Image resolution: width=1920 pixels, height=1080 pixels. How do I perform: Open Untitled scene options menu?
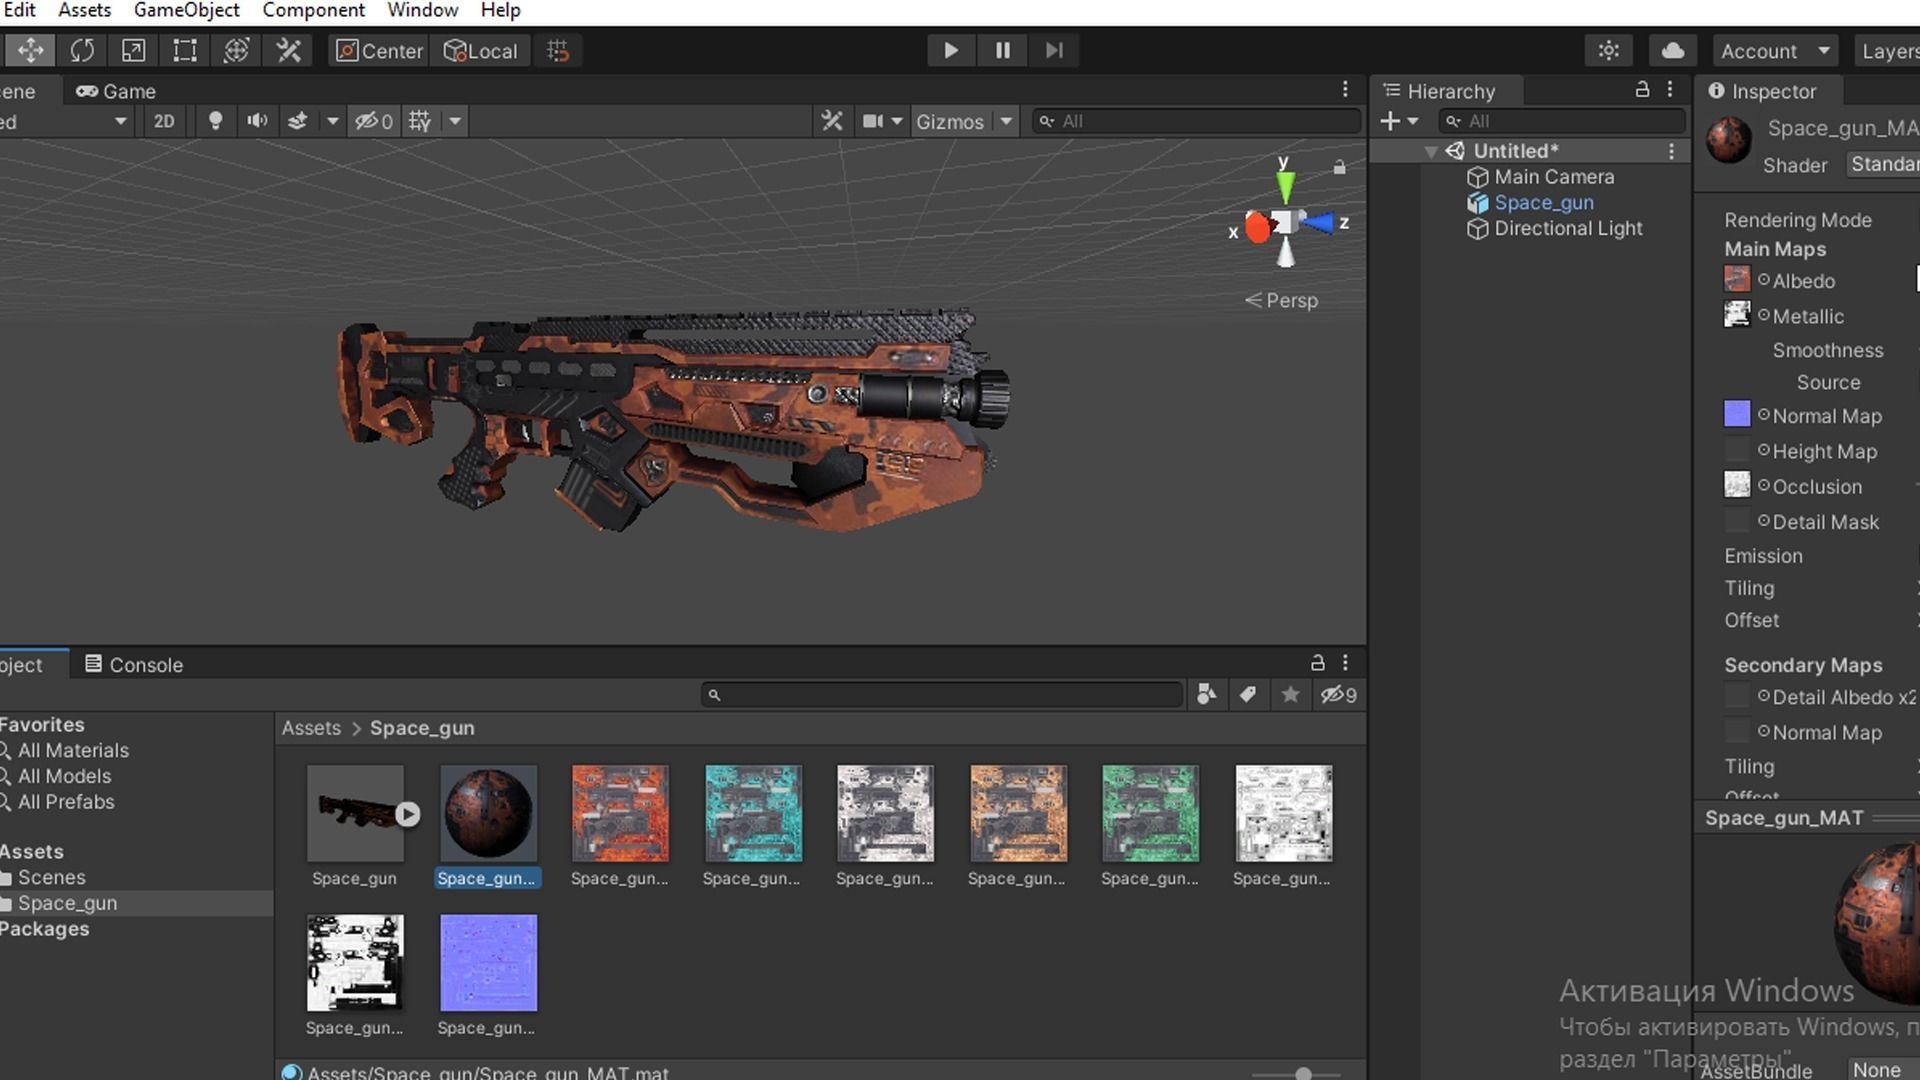[1671, 151]
